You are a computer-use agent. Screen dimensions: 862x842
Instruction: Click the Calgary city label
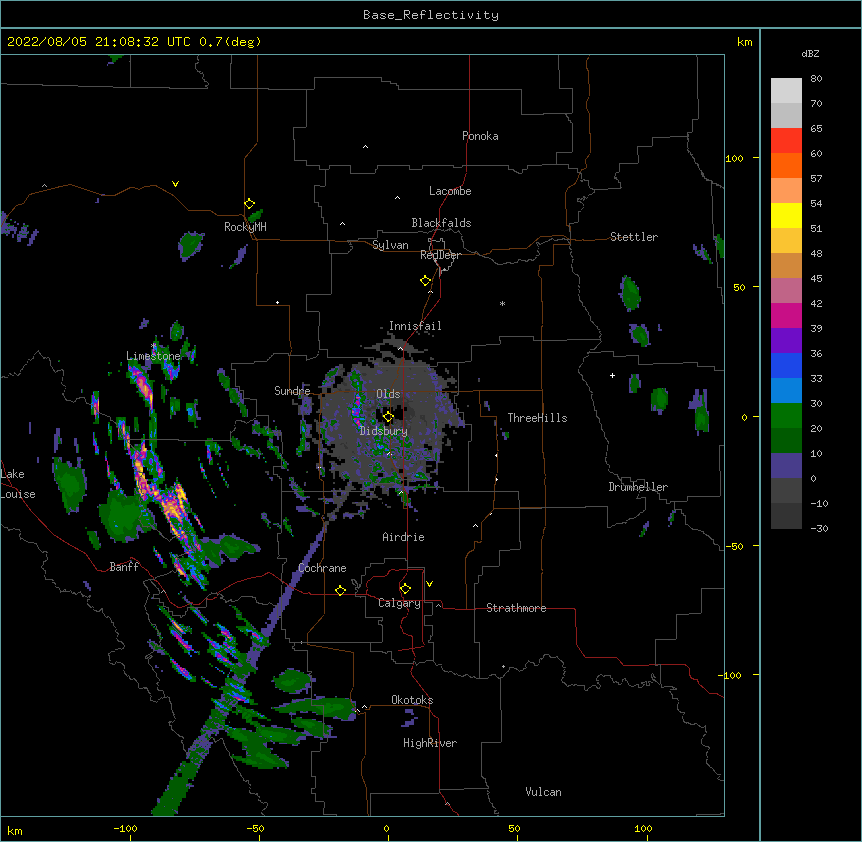click(400, 603)
